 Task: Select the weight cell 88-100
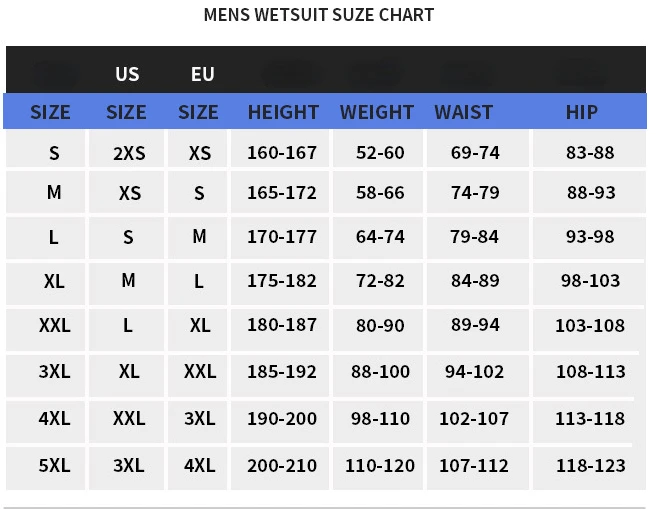[380, 372]
